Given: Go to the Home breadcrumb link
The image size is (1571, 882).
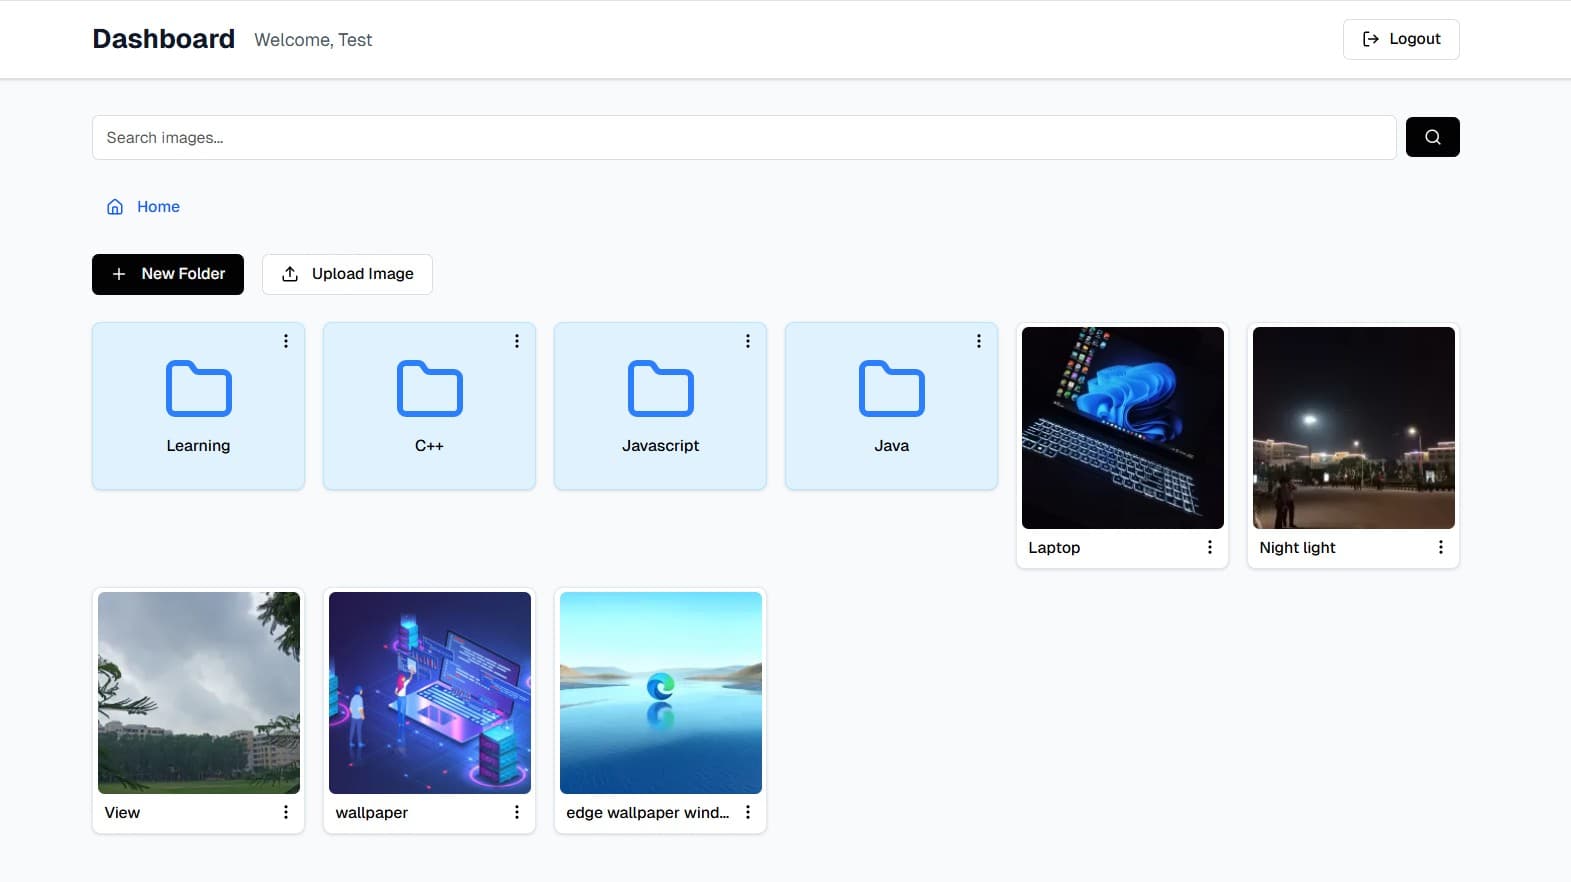Looking at the screenshot, I should coord(158,207).
